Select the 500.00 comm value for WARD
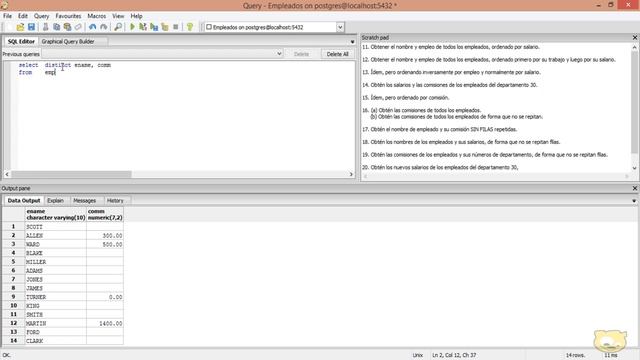Viewport: 640px width, 360px height. pyautogui.click(x=105, y=244)
